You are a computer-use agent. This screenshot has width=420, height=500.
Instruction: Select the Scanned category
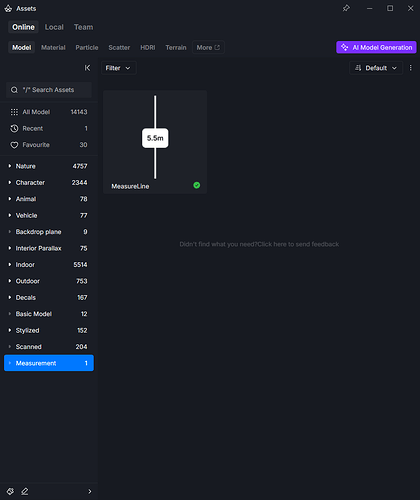(49, 347)
